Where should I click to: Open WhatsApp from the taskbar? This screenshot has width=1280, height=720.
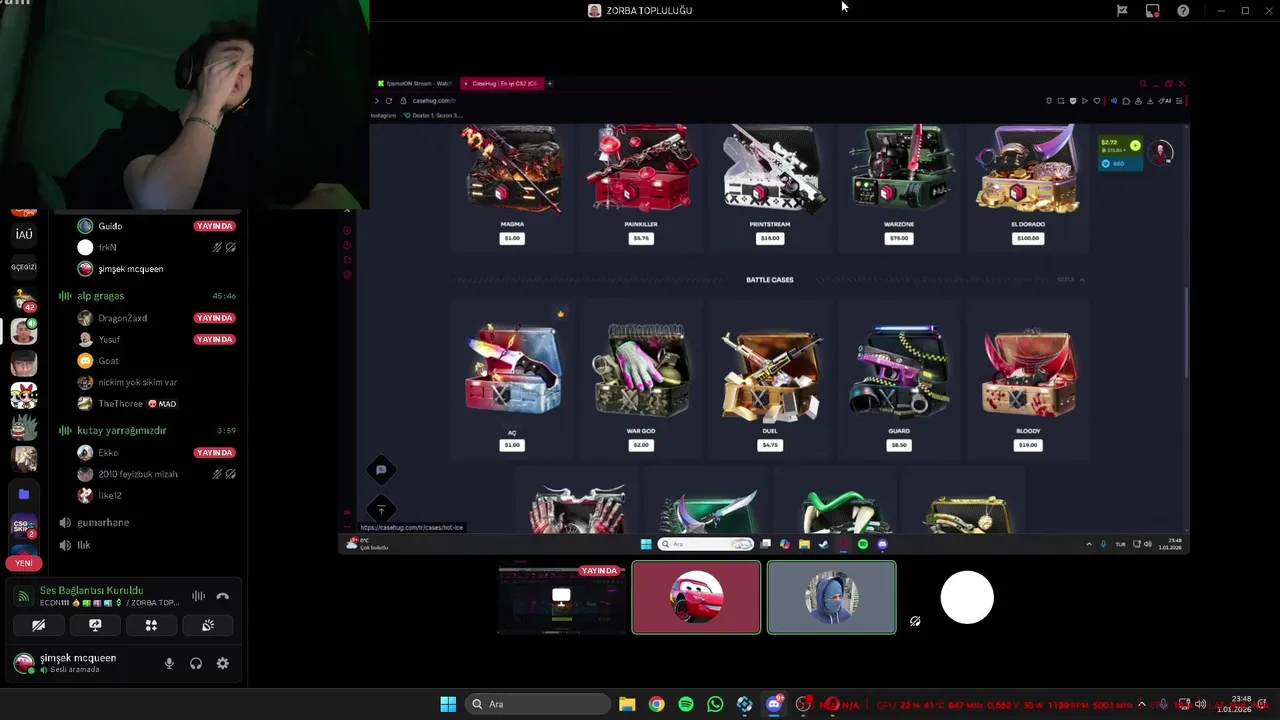pos(715,704)
